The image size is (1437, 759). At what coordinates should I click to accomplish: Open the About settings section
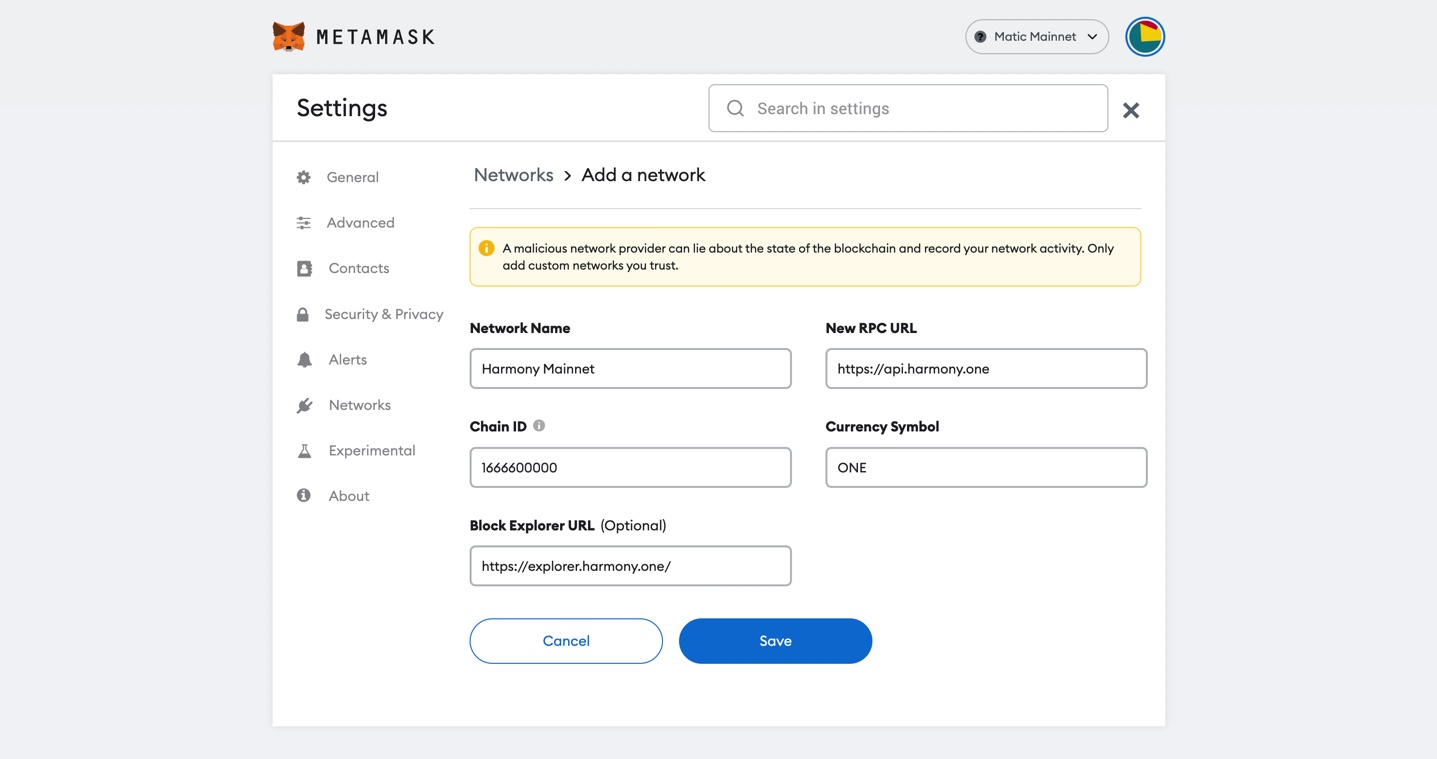pyautogui.click(x=348, y=496)
